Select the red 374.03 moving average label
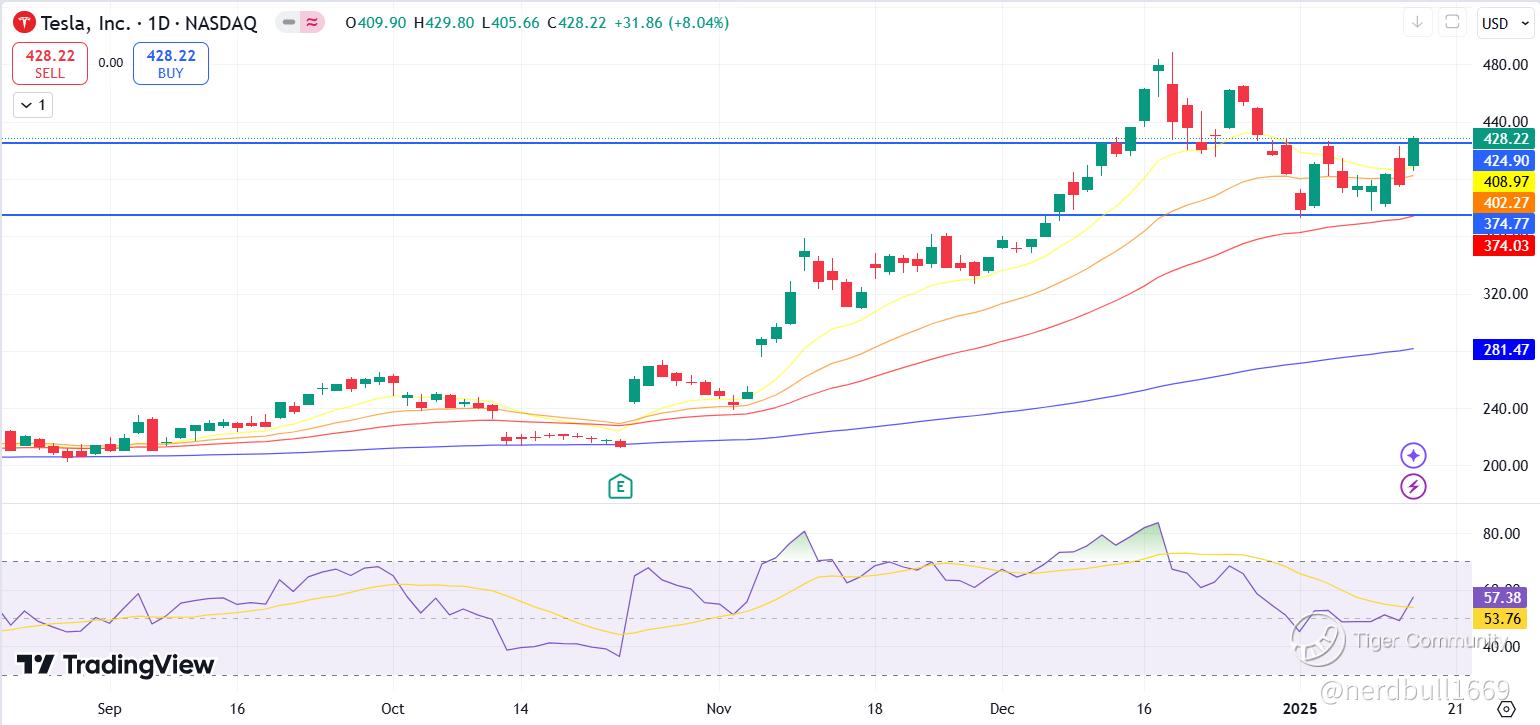 pyautogui.click(x=1503, y=245)
